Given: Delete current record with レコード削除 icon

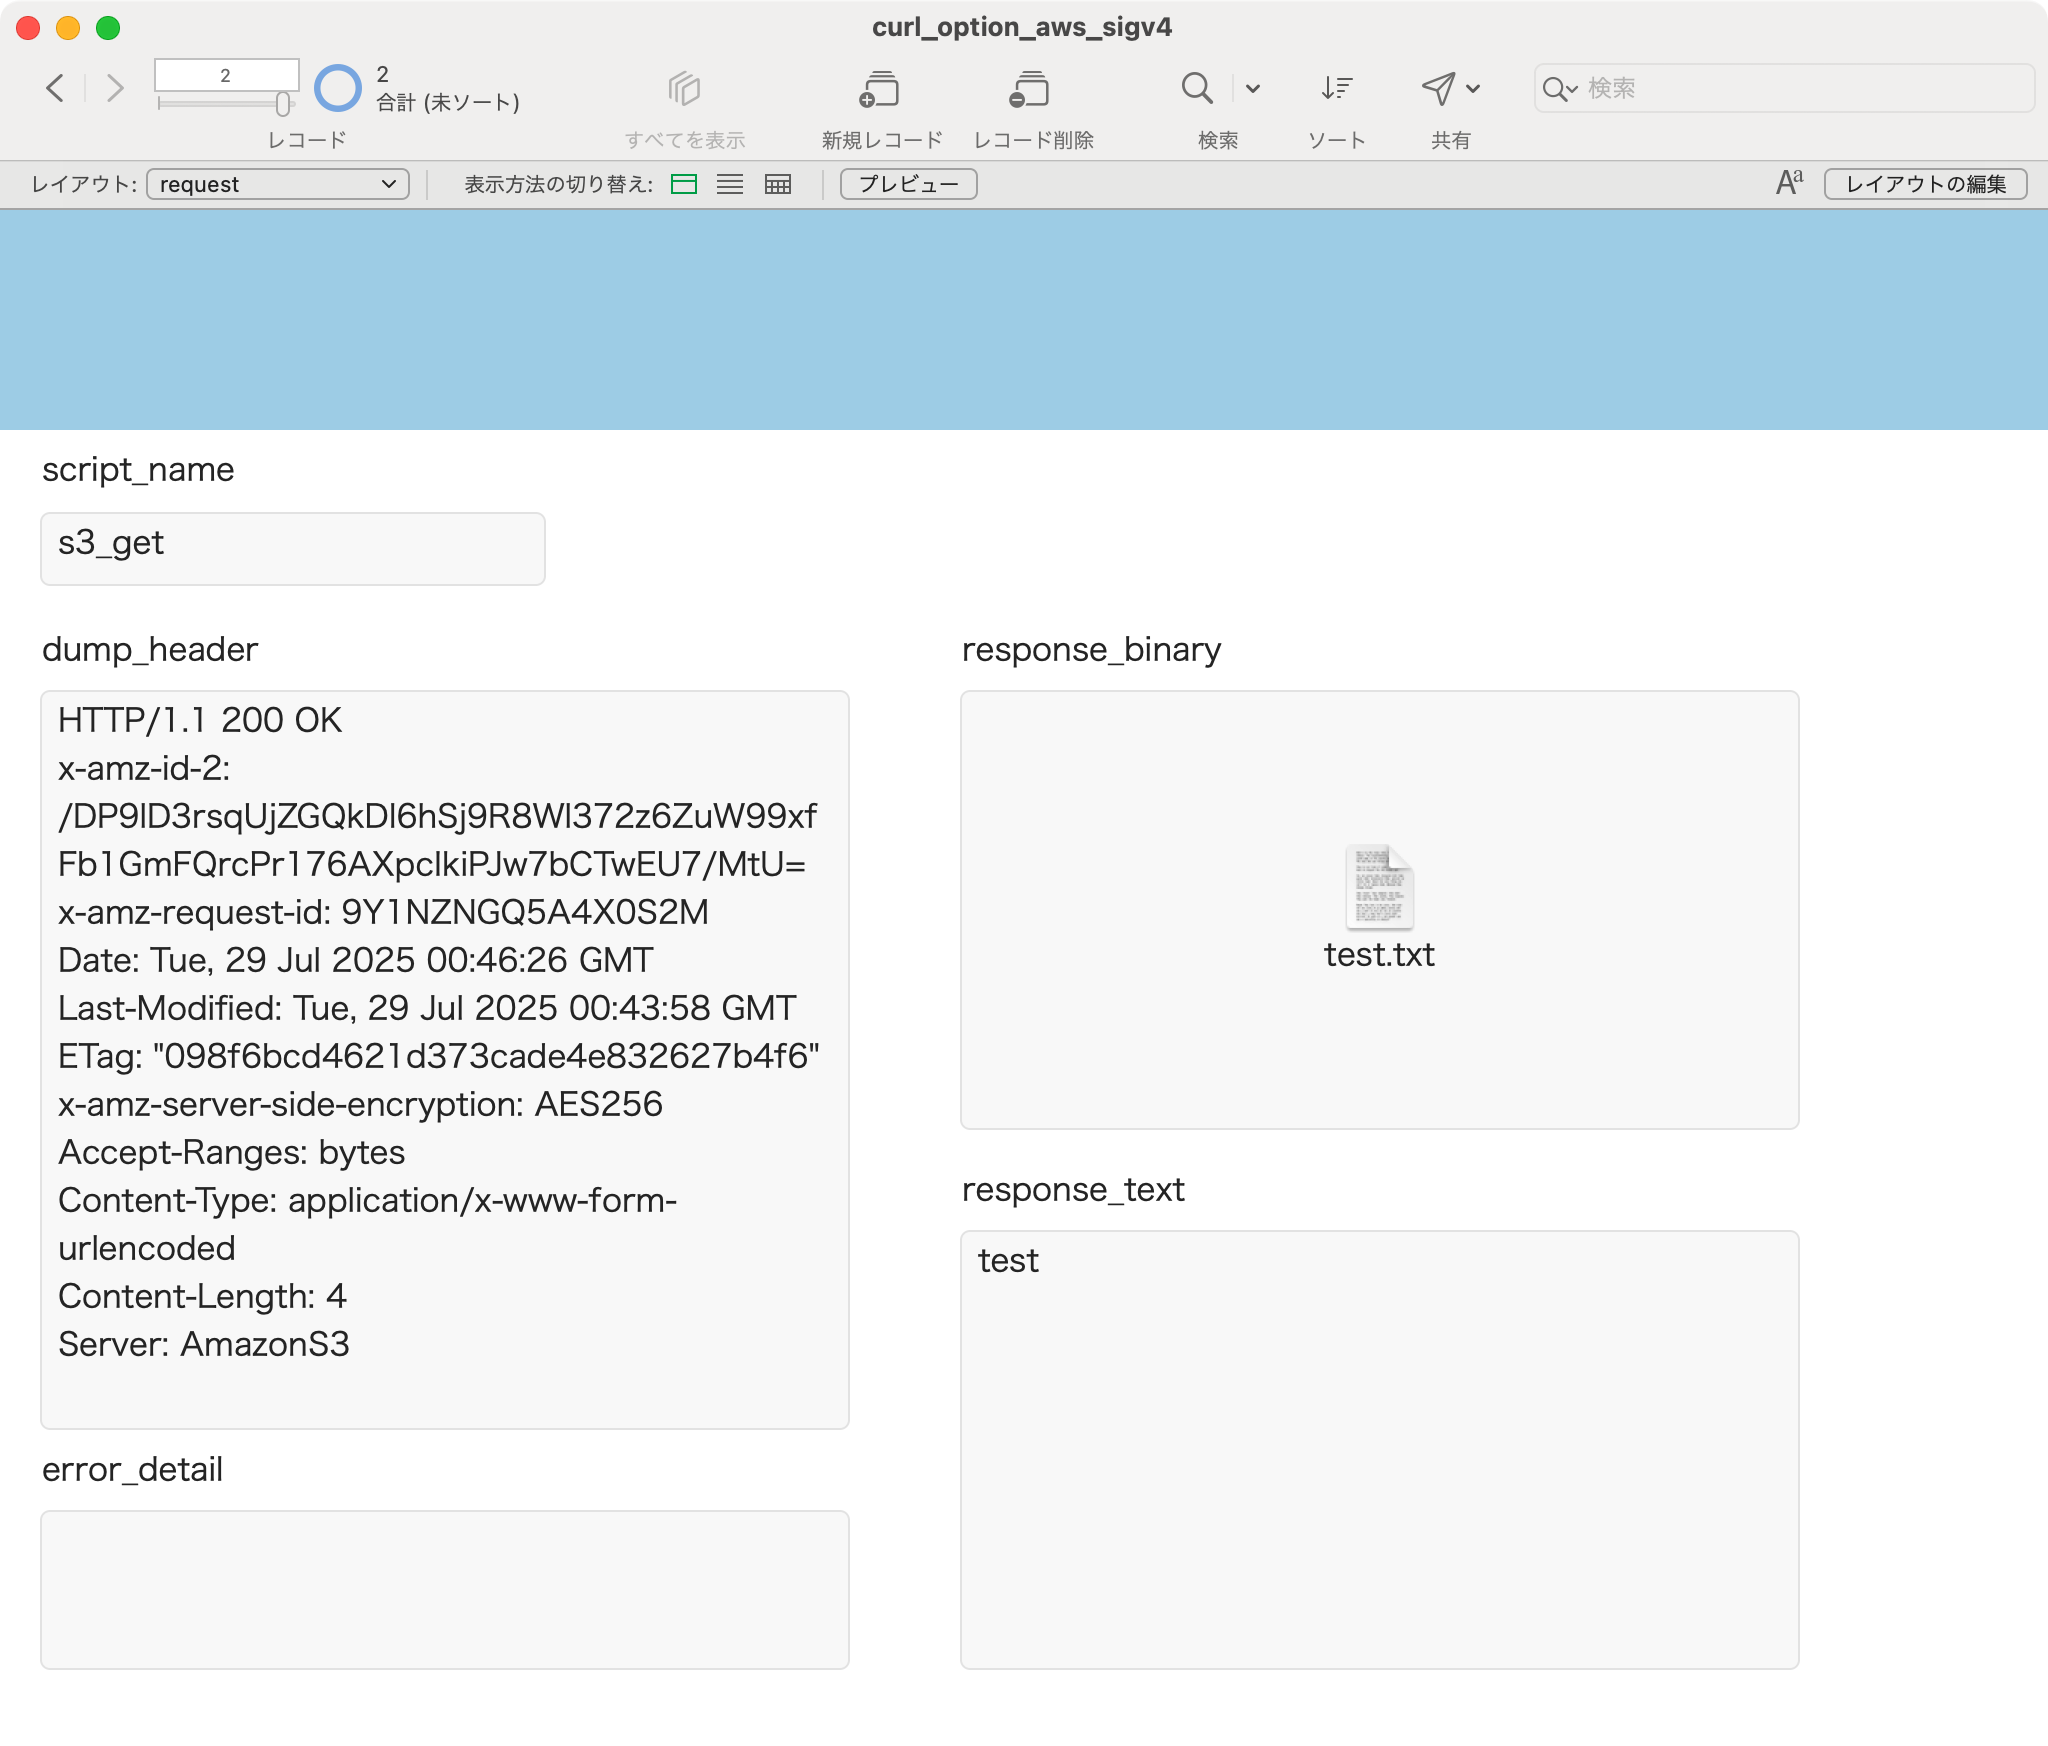Looking at the screenshot, I should [x=1030, y=88].
